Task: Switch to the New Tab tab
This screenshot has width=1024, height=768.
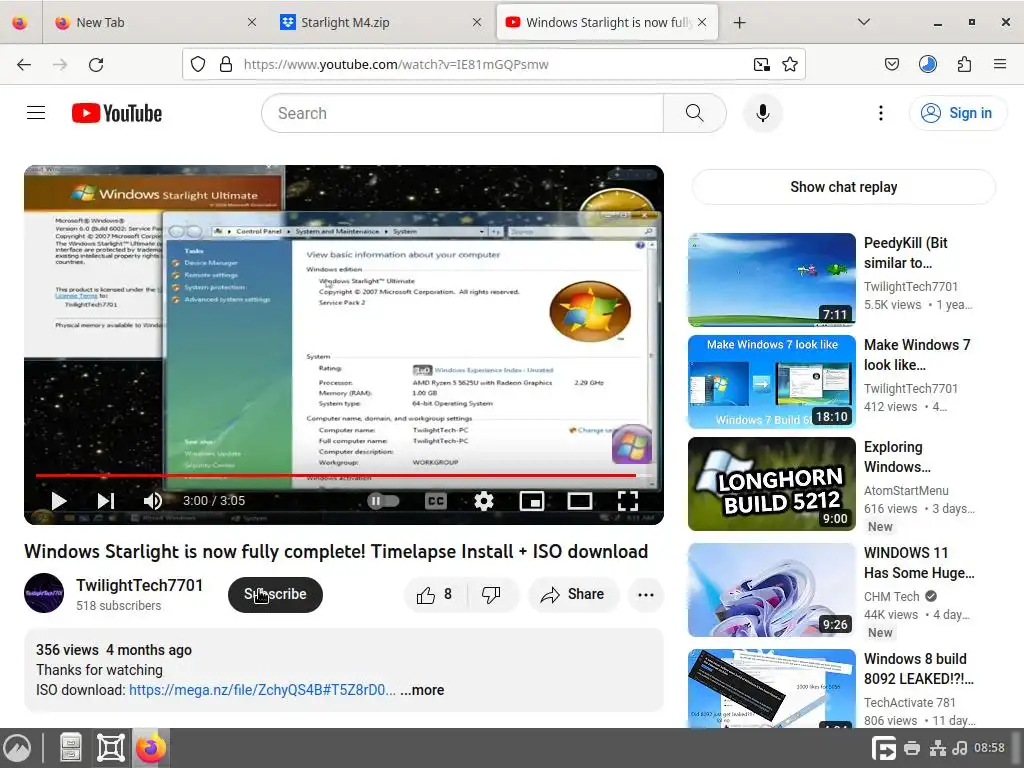Action: pyautogui.click(x=153, y=22)
